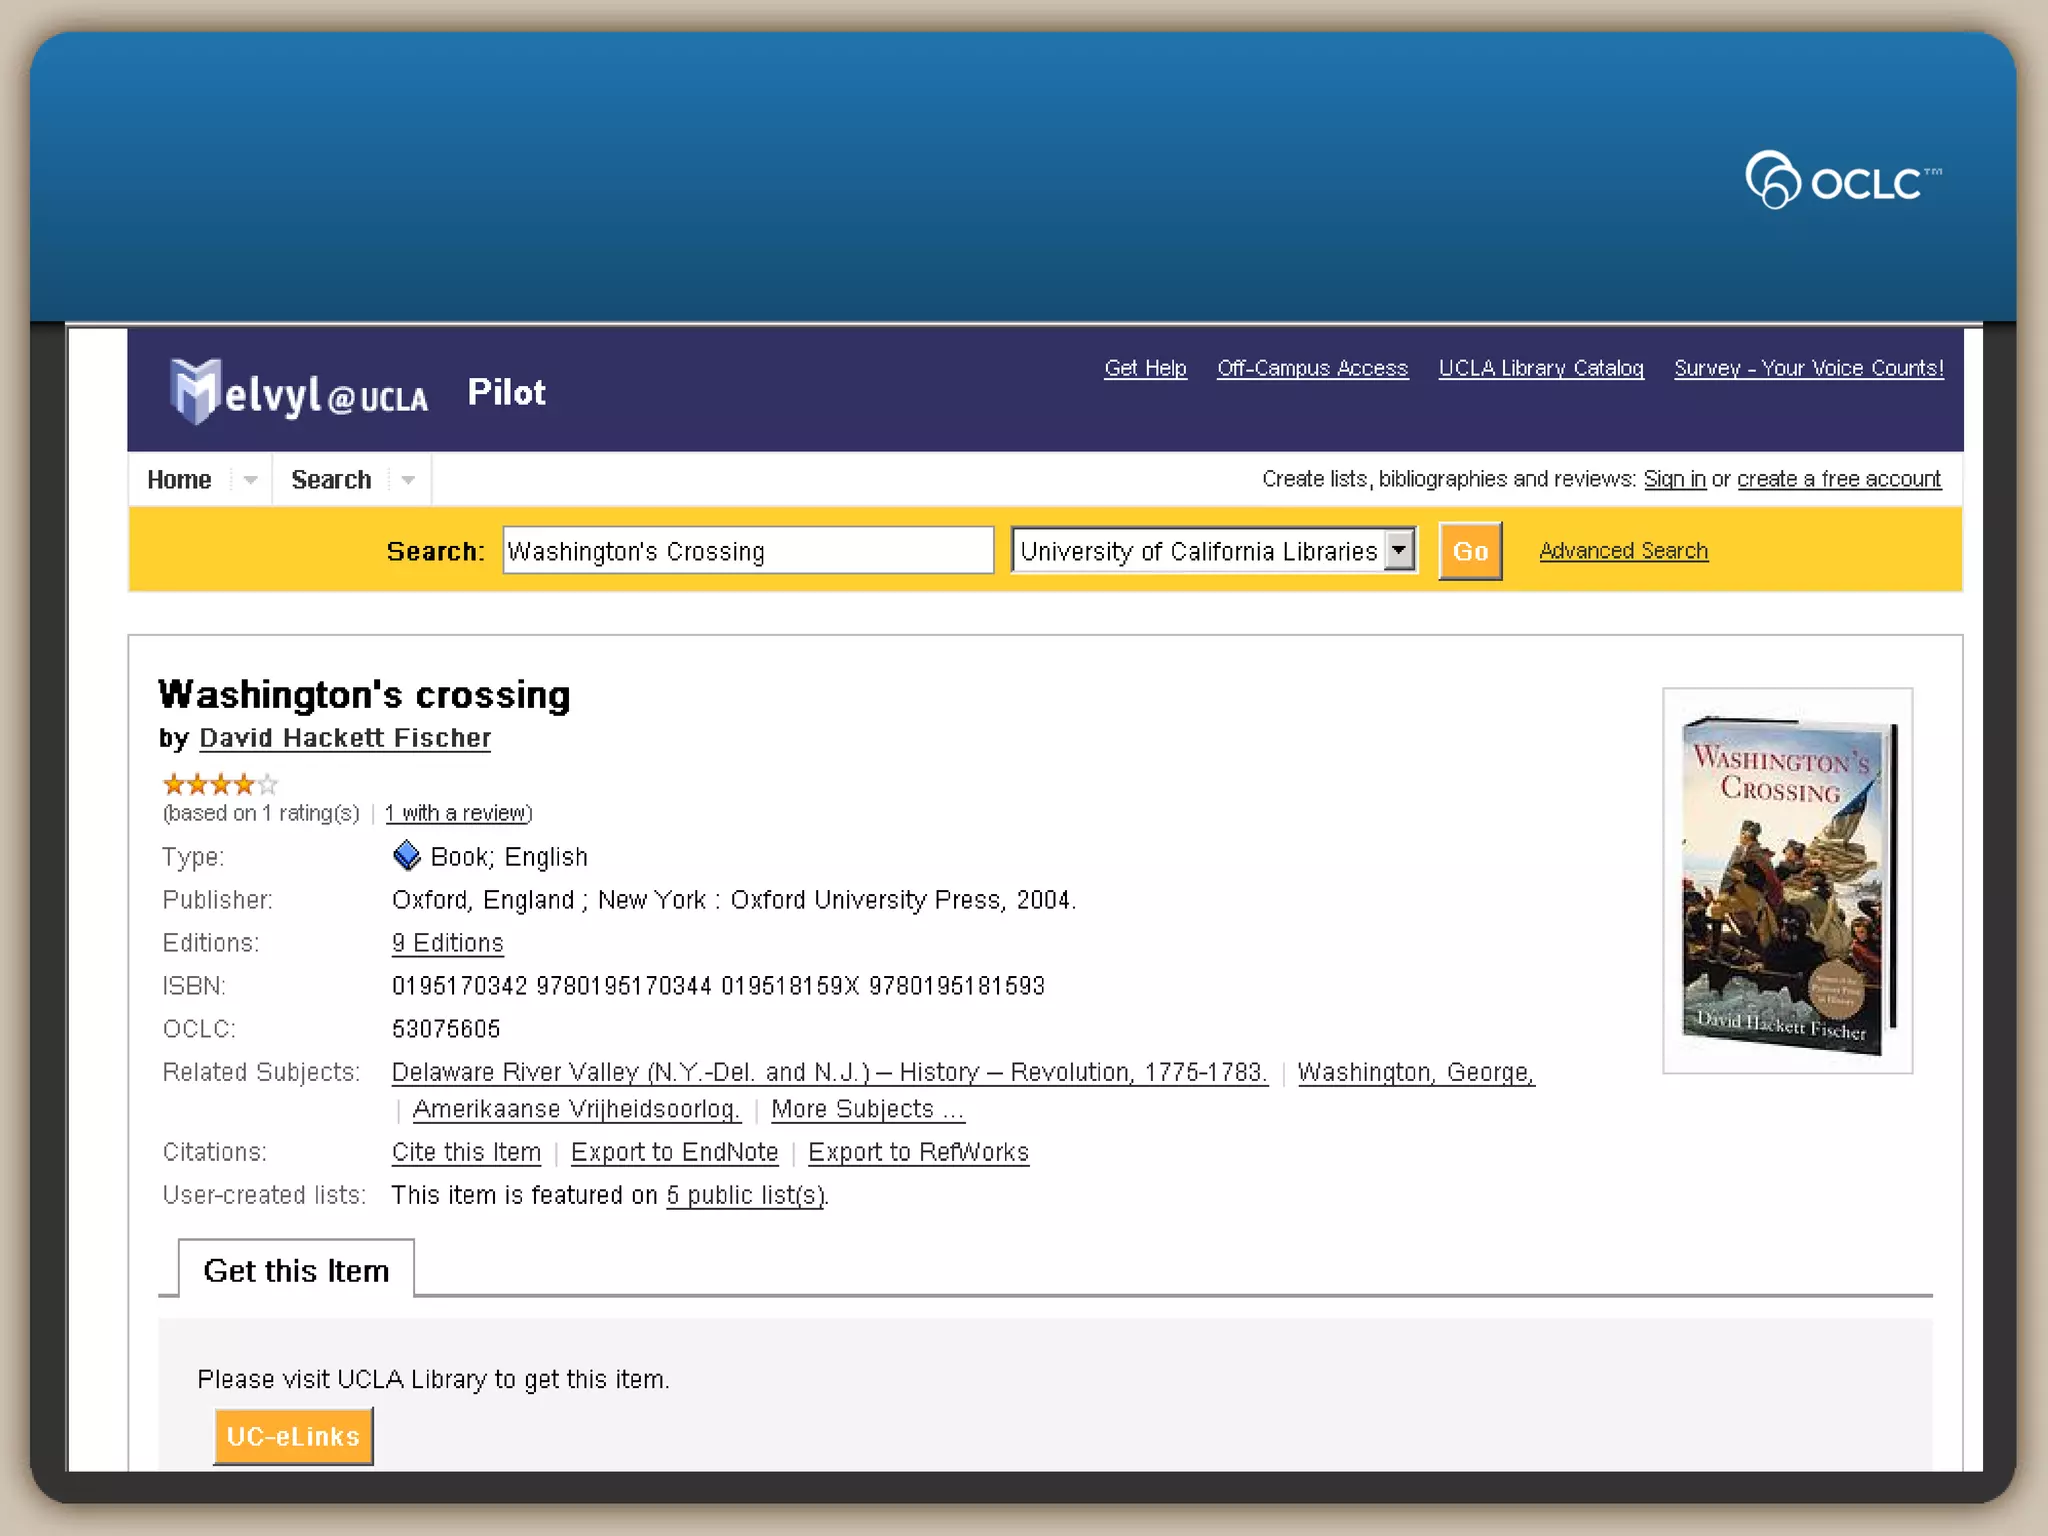Expand the Home menu dropdown arrow
The image size is (2048, 1536).
tap(250, 480)
